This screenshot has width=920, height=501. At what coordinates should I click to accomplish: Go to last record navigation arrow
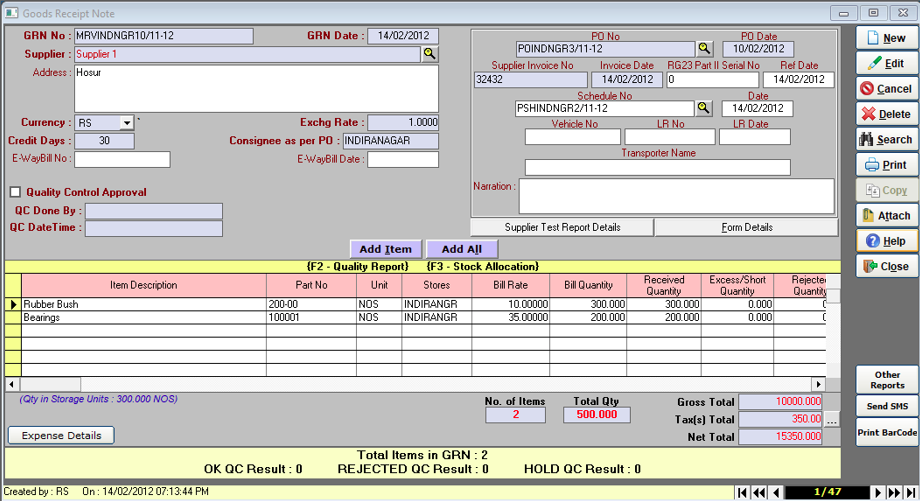pos(911,493)
